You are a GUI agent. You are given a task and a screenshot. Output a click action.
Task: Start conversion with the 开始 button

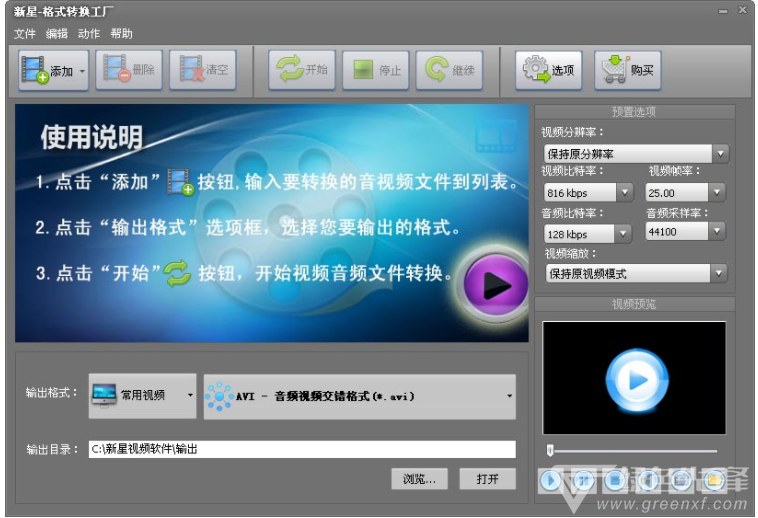pos(302,71)
